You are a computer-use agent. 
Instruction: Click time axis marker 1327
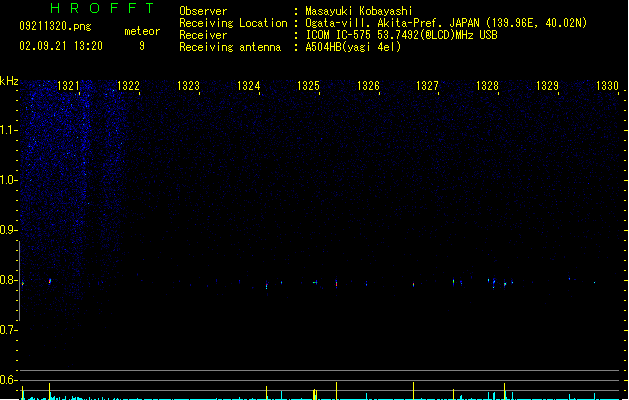tap(427, 86)
